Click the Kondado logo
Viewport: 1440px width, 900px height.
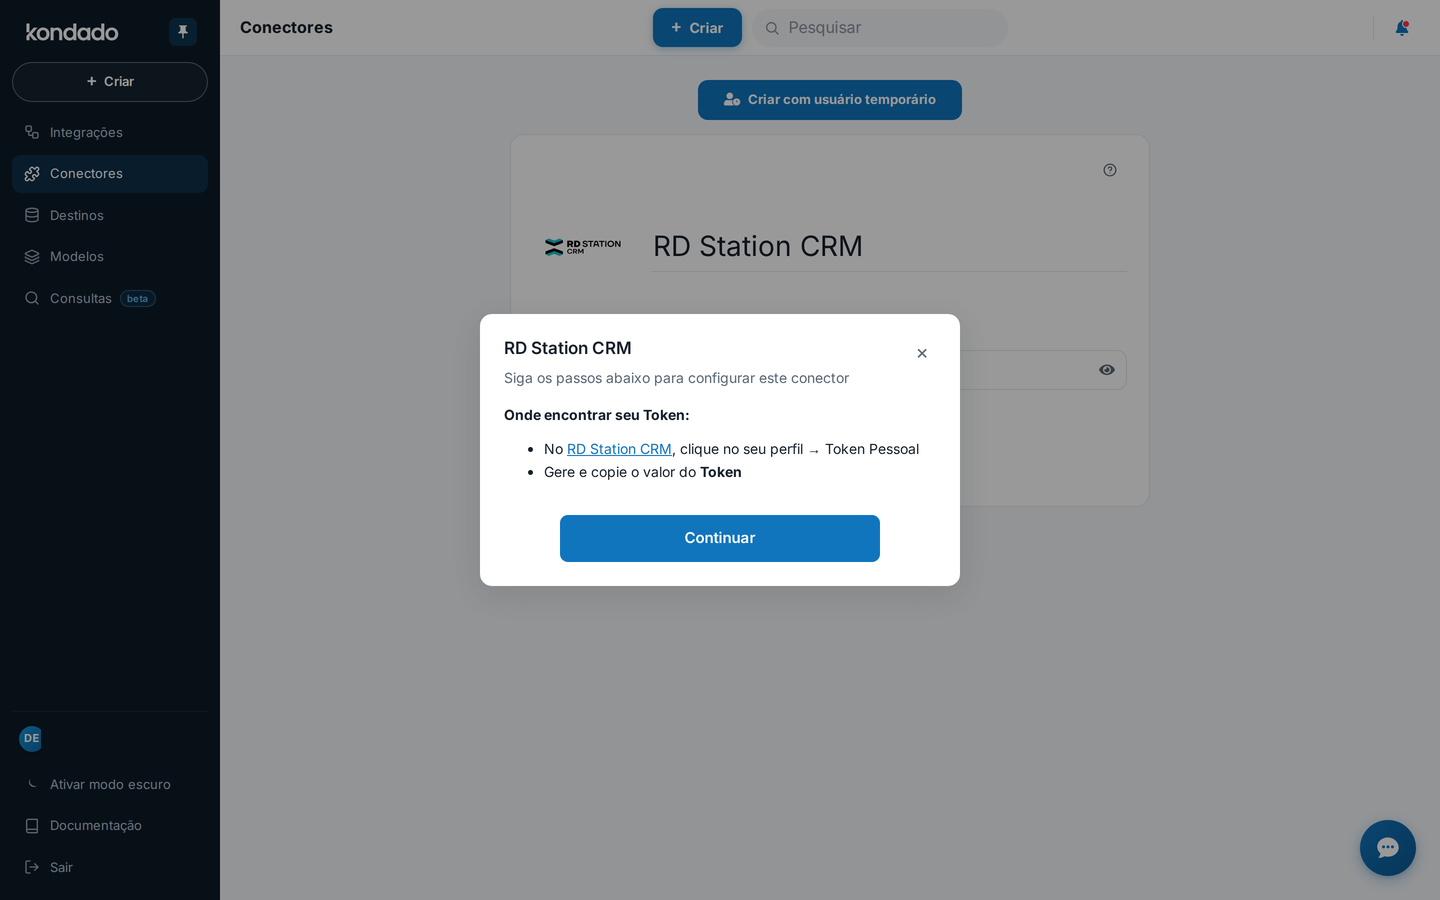point(72,32)
